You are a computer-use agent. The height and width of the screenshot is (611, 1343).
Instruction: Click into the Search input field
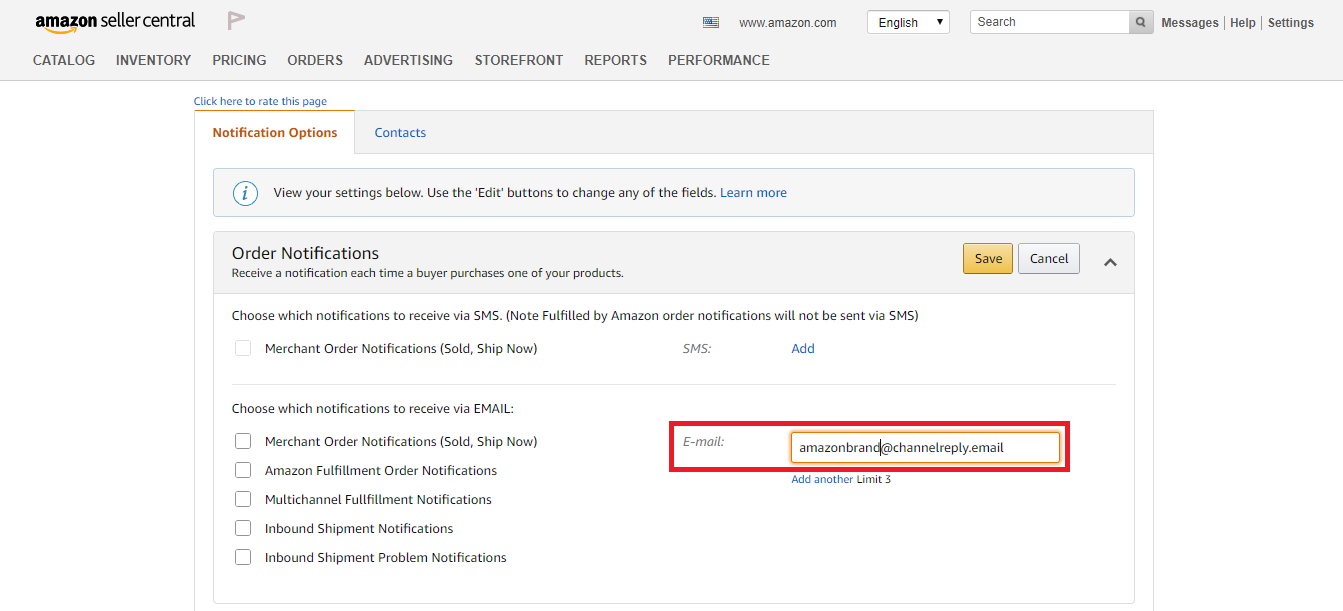click(x=1050, y=22)
